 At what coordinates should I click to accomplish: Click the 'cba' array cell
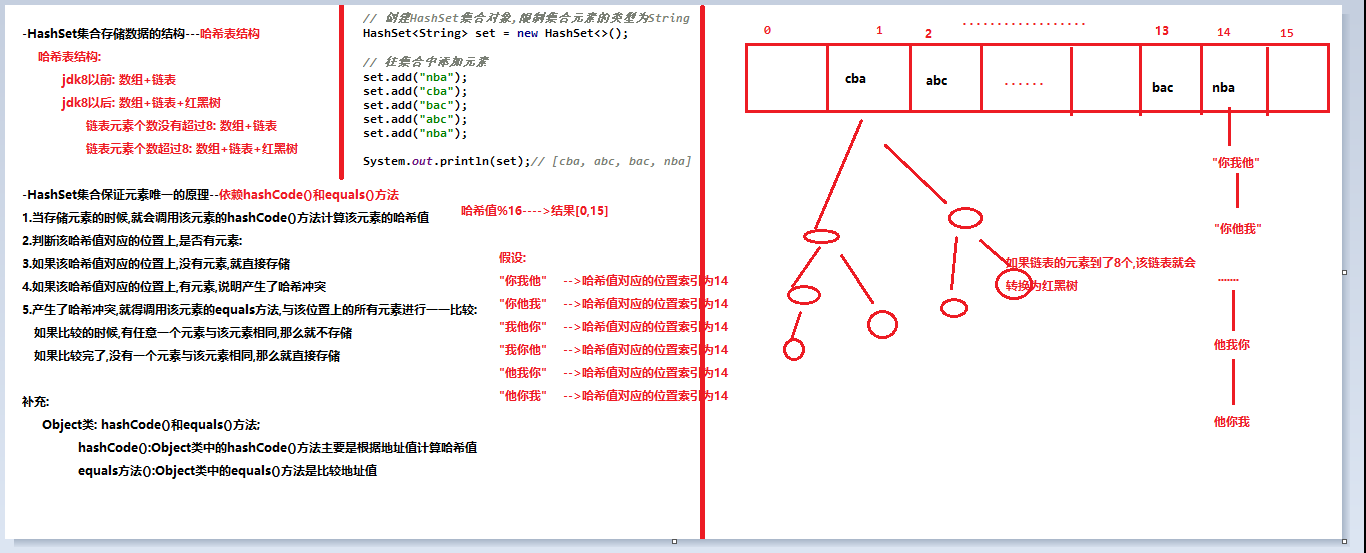tap(868, 78)
